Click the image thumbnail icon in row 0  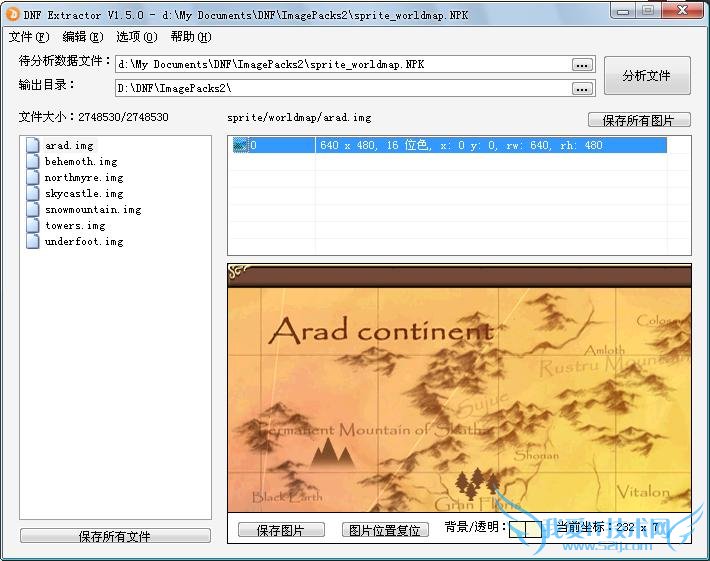click(240, 145)
